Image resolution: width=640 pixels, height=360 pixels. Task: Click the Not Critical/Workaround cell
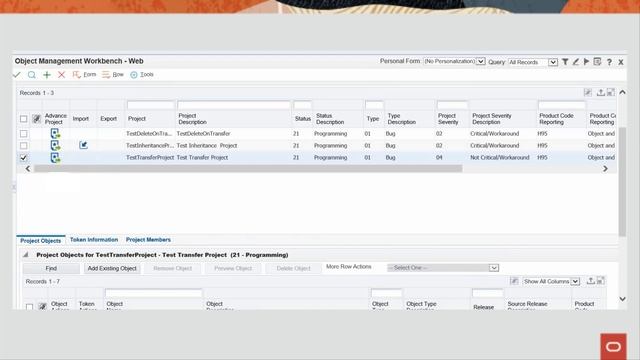coord(500,158)
